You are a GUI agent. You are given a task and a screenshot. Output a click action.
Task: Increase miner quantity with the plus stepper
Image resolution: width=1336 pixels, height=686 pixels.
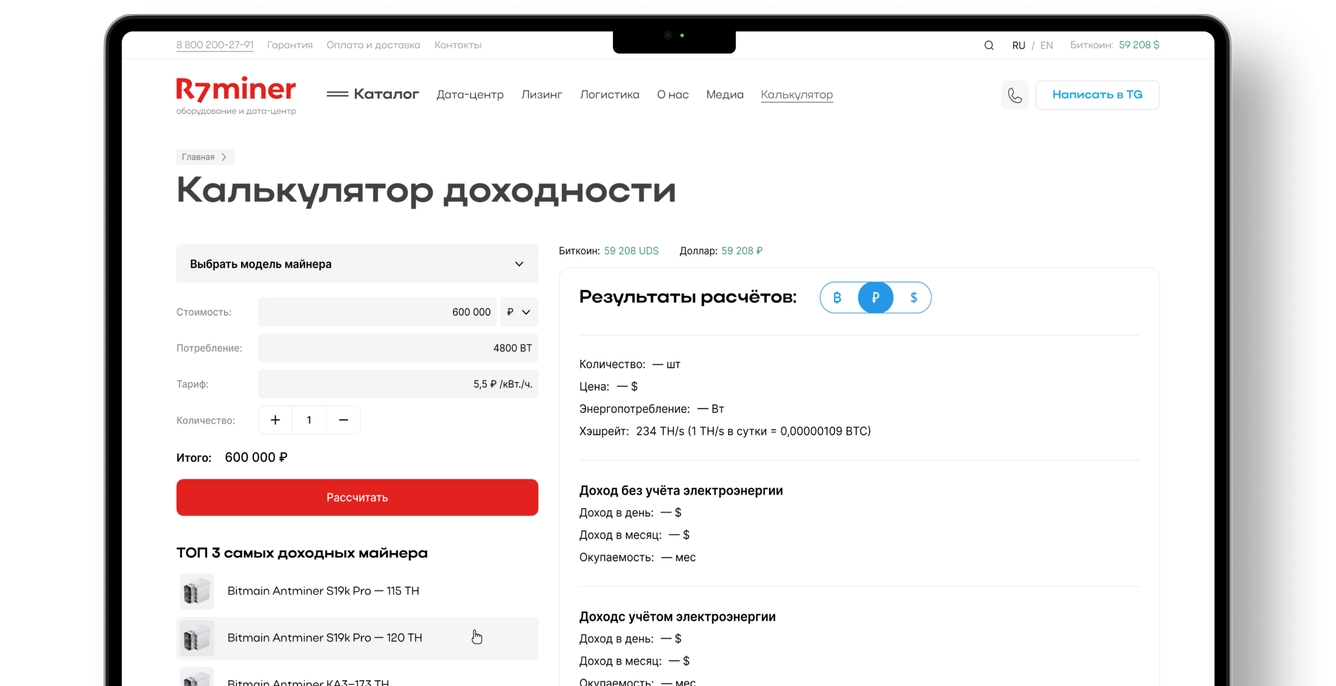pyautogui.click(x=275, y=420)
